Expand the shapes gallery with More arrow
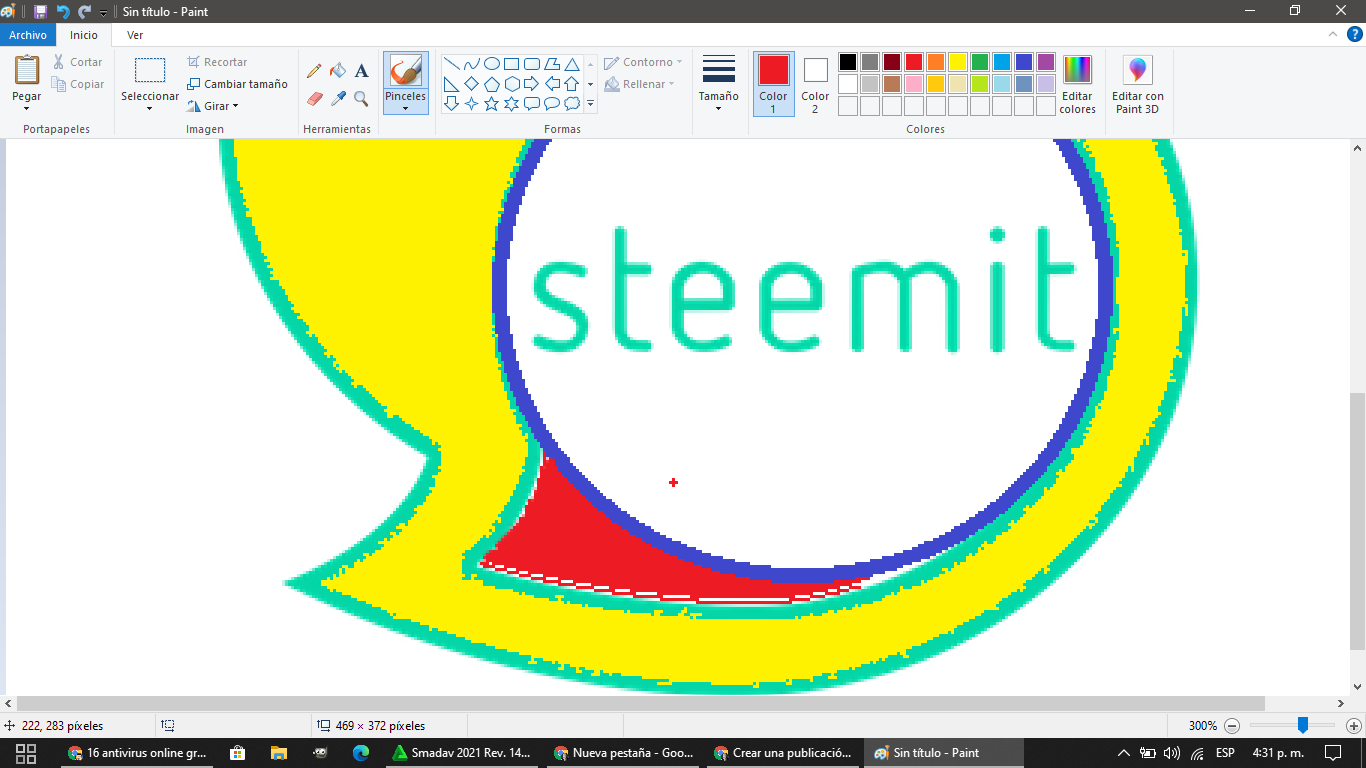Viewport: 1366px width, 768px height. pyautogui.click(x=591, y=104)
